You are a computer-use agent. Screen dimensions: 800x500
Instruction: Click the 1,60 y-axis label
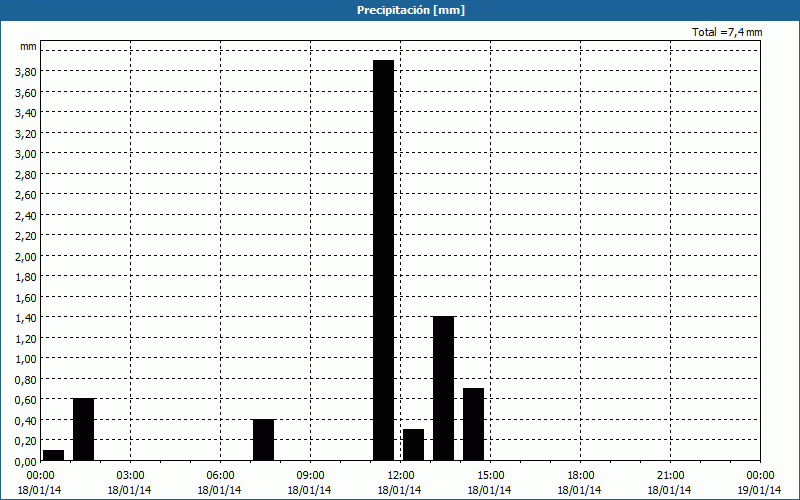[26, 297]
